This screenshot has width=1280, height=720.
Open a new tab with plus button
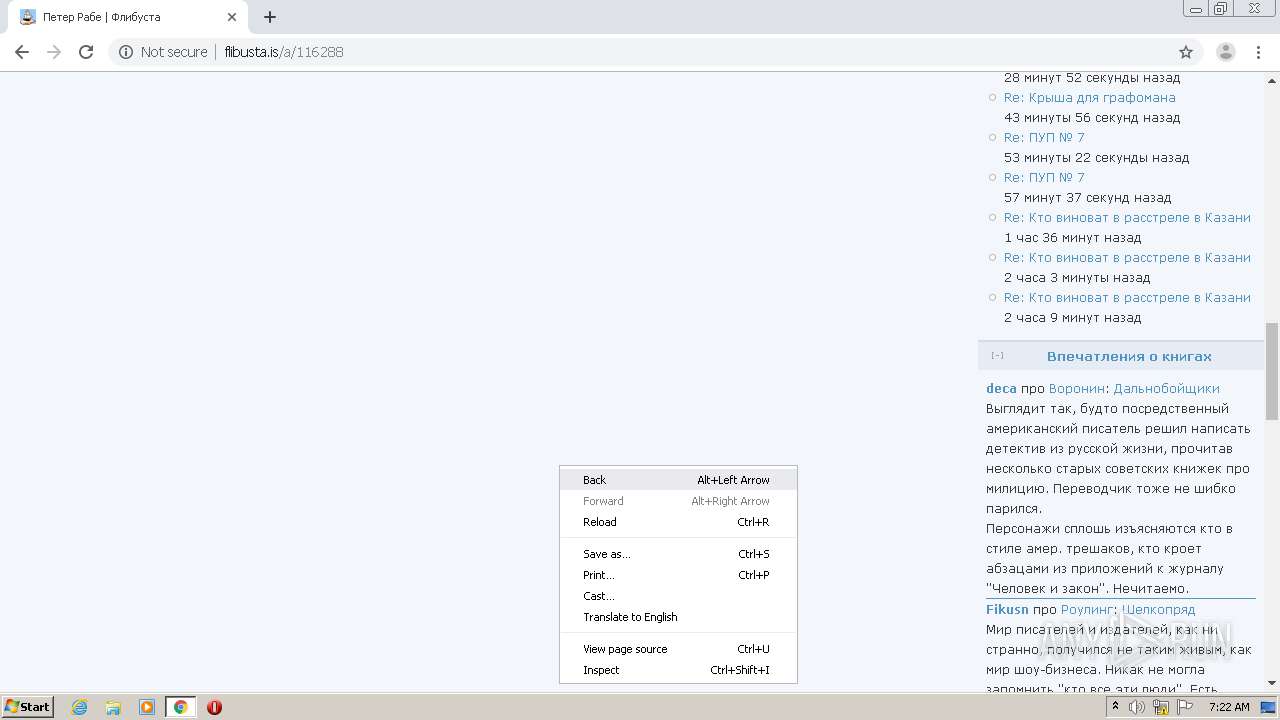click(270, 17)
